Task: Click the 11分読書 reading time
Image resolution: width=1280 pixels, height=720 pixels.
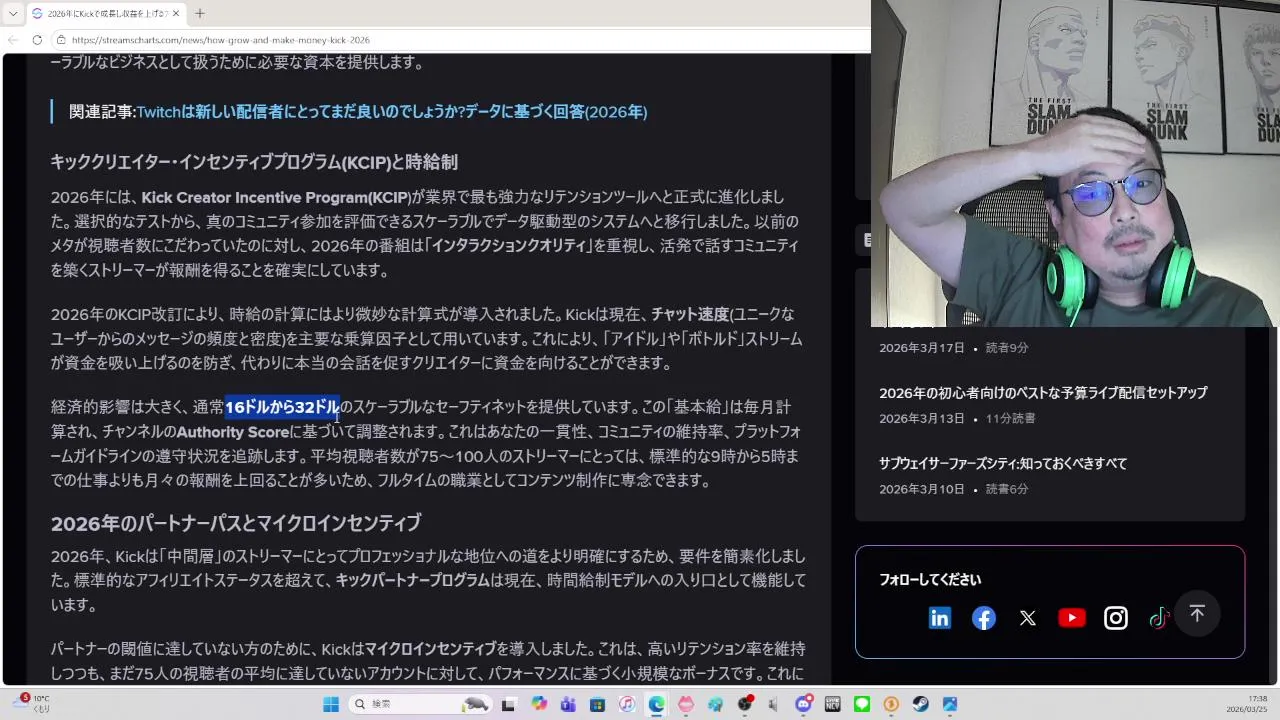Action: pos(1010,419)
